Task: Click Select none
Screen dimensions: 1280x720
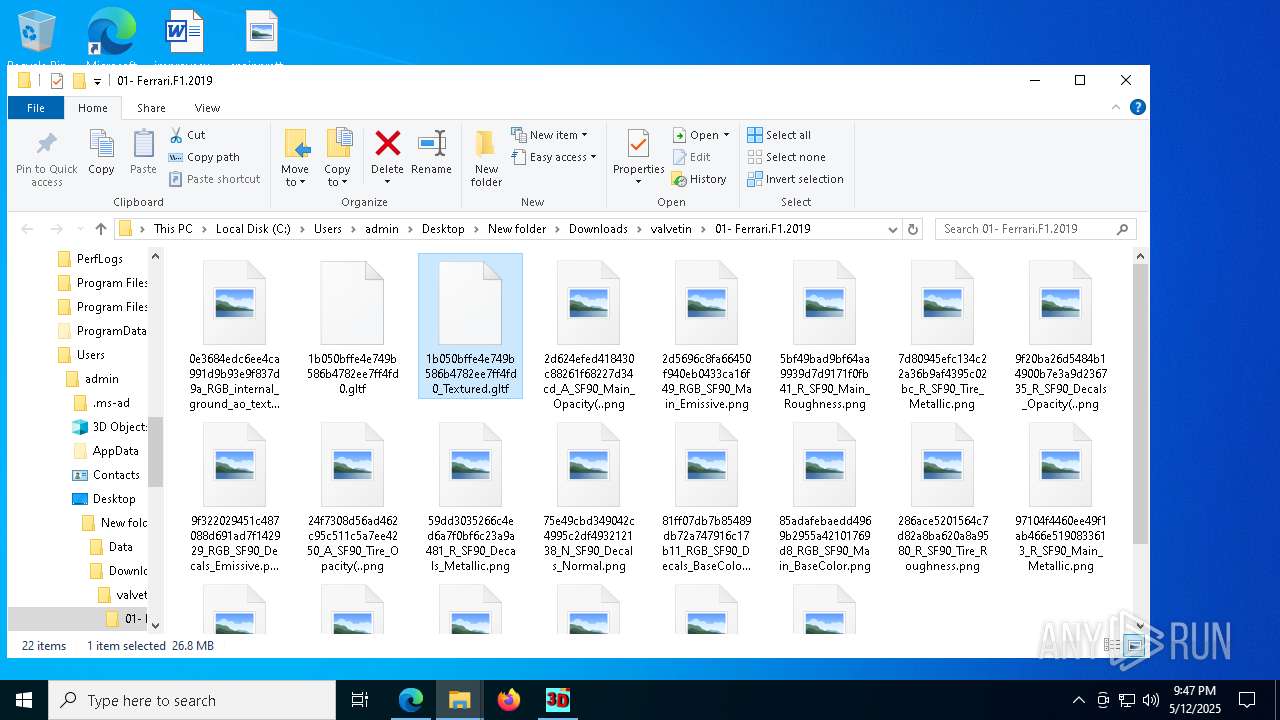Action: [786, 157]
